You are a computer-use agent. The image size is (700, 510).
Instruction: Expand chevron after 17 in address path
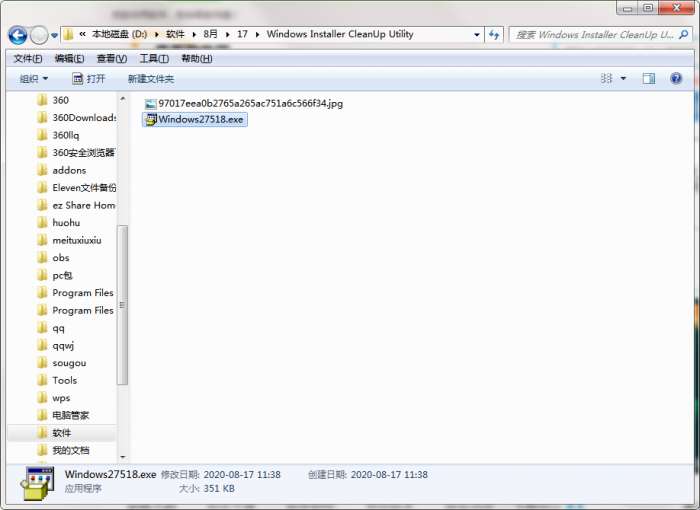[x=257, y=34]
